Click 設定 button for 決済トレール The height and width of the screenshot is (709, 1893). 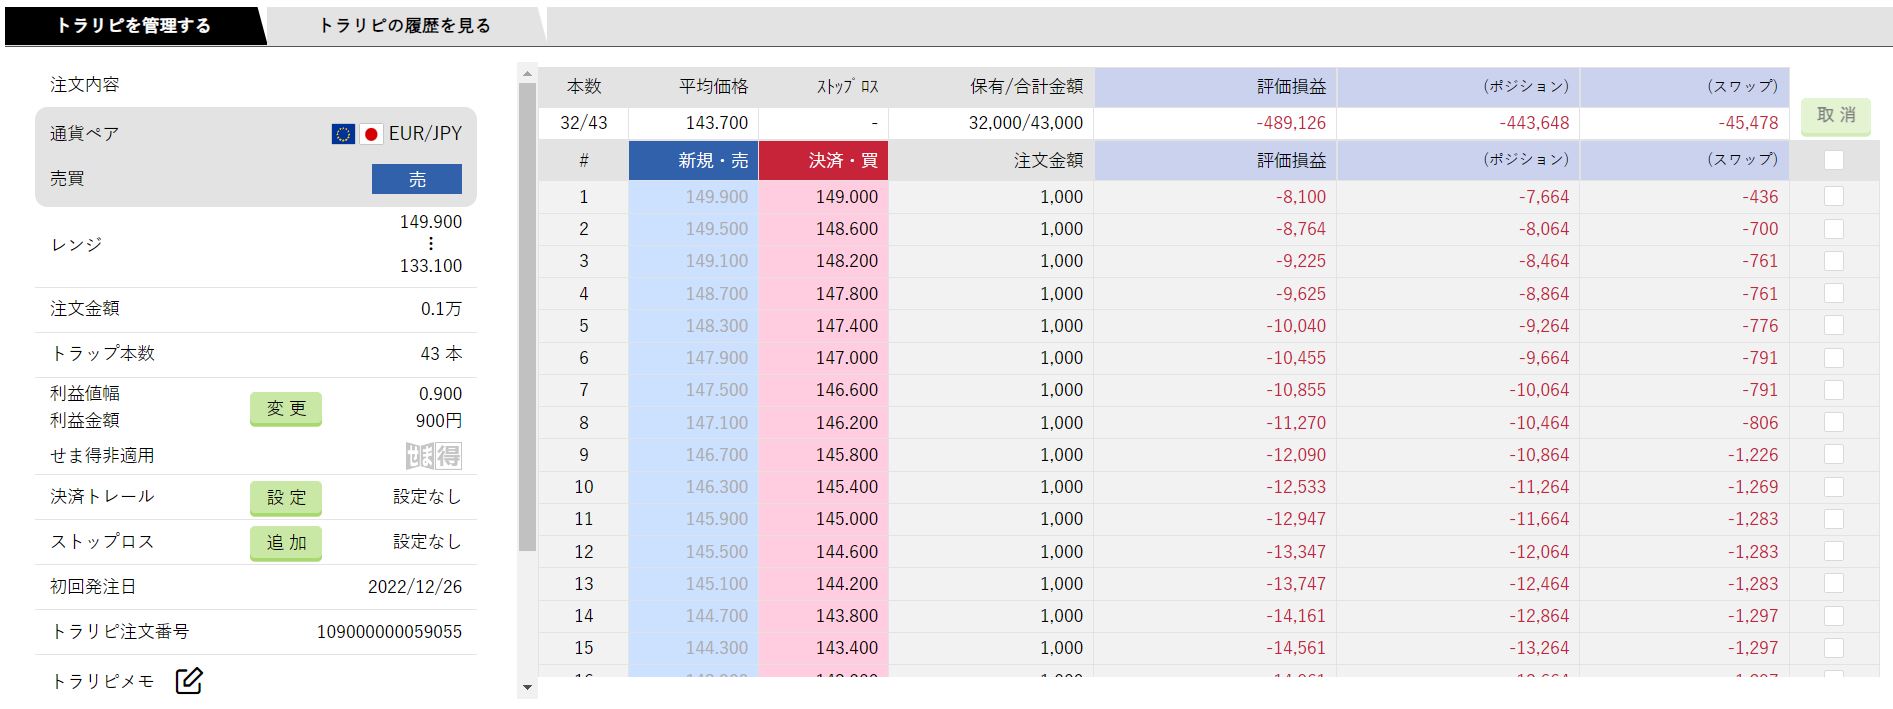(286, 498)
